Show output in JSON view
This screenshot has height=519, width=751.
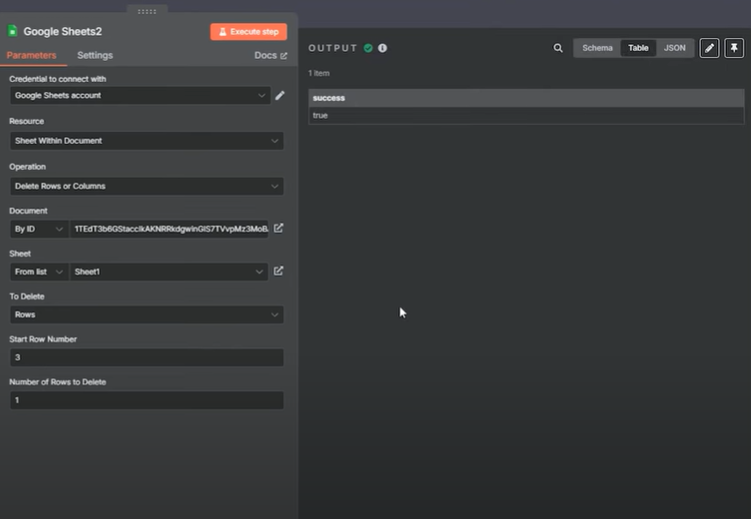(674, 48)
